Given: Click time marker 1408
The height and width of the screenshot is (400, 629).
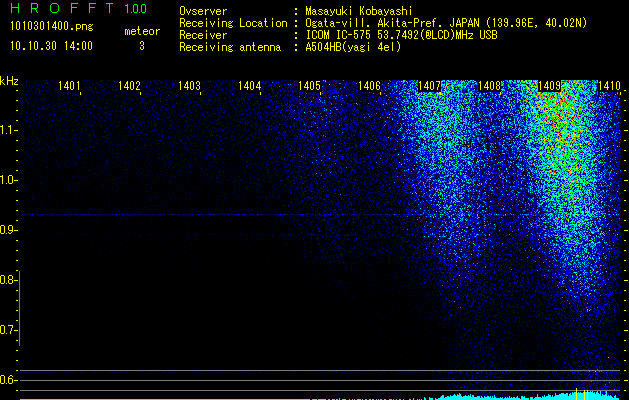Looking at the screenshot, I should [x=489, y=85].
